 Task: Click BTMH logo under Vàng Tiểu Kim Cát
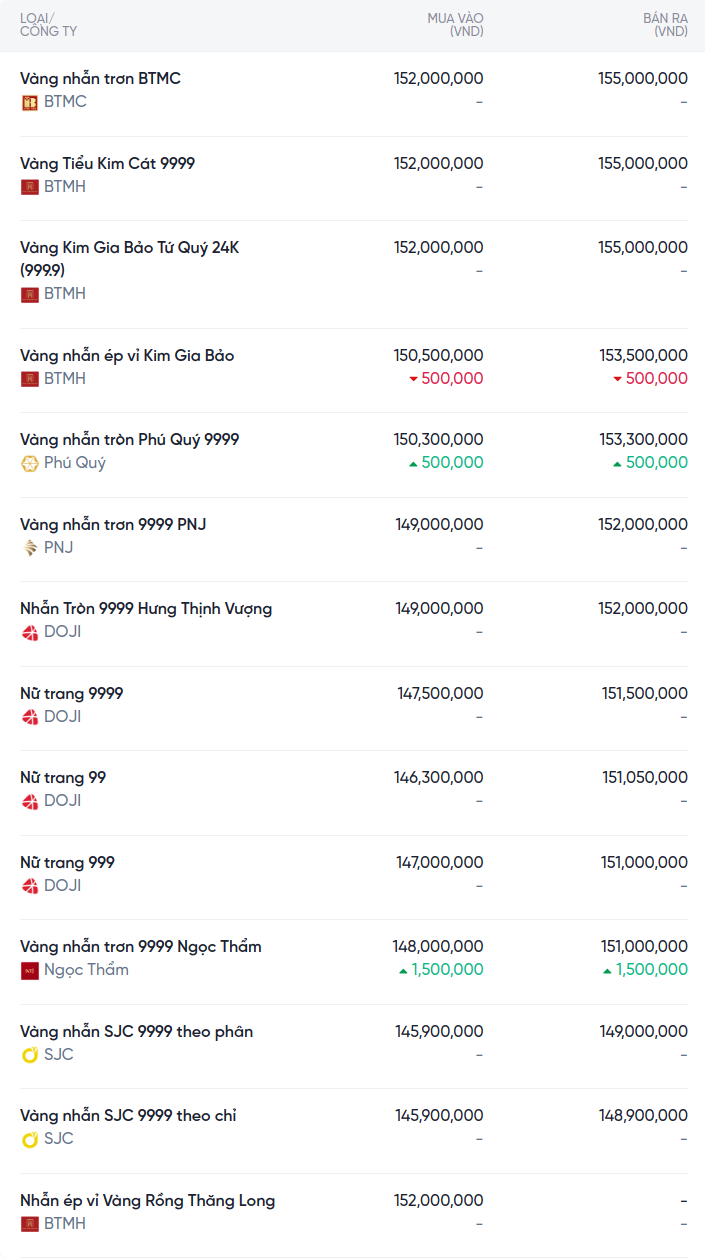coord(30,187)
